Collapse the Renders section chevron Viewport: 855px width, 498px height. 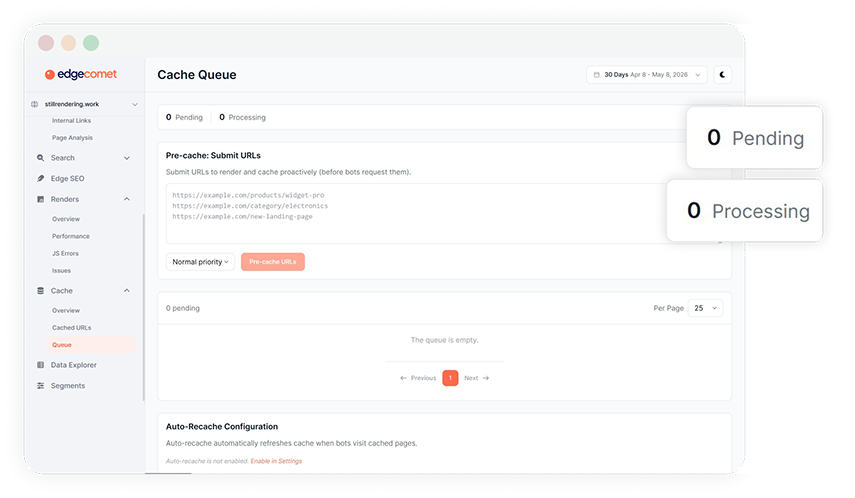tap(127, 199)
